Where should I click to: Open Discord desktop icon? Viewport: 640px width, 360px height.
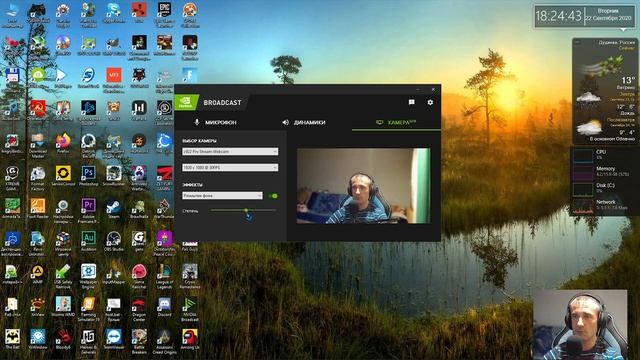tap(164, 307)
